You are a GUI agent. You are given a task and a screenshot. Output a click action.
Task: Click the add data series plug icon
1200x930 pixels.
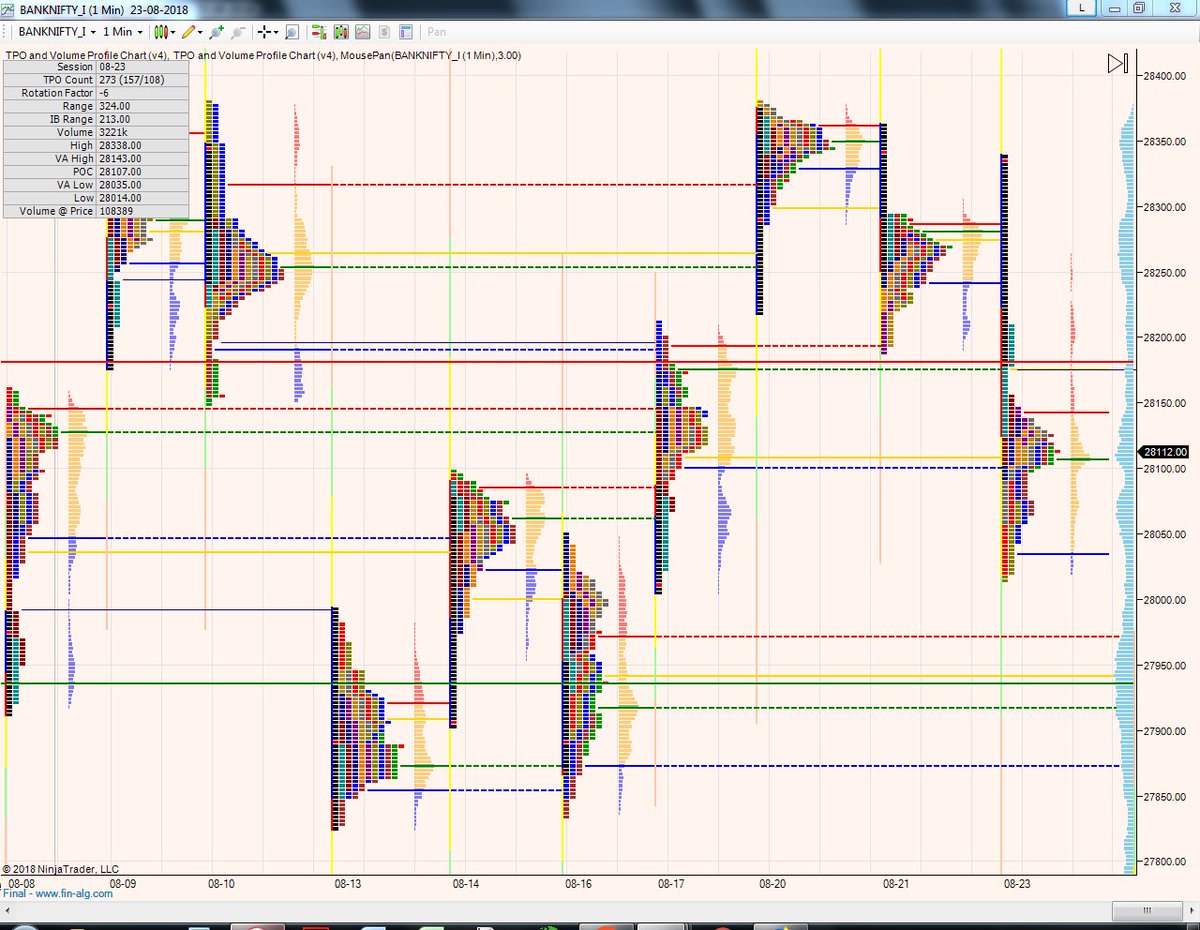(216, 32)
